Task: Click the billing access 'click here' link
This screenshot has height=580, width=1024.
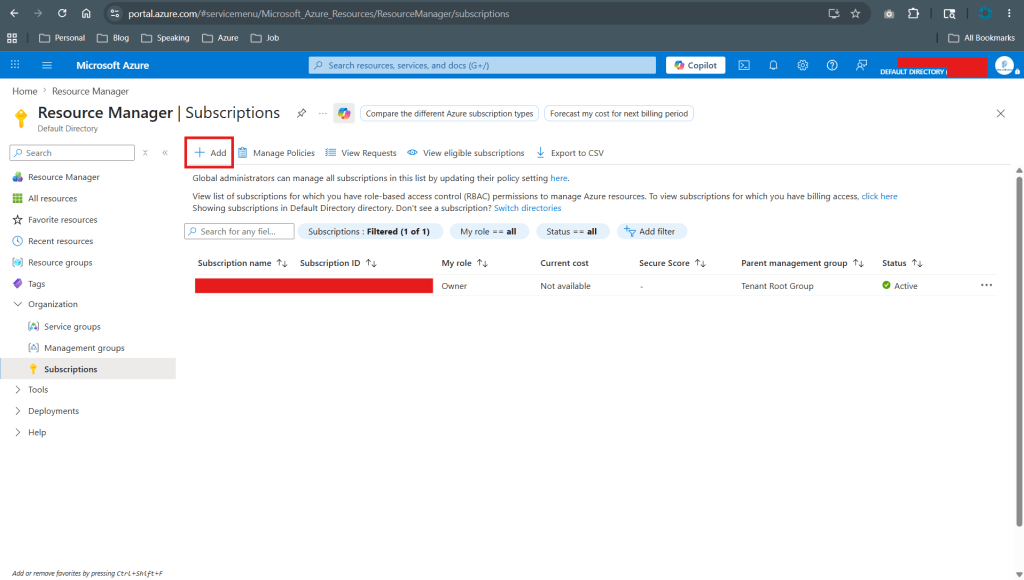Action: tap(879, 197)
